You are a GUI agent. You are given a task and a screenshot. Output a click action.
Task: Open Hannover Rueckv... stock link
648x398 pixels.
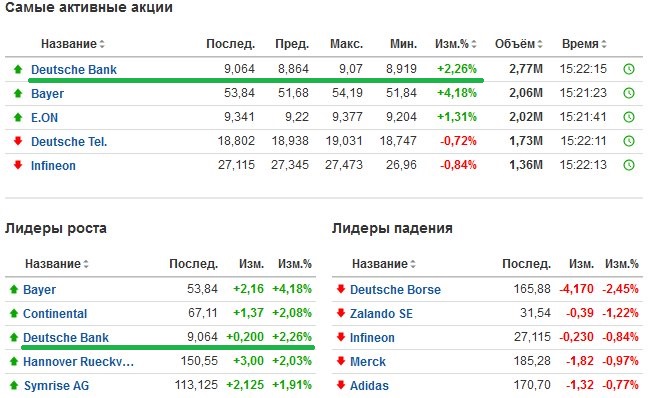click(79, 362)
